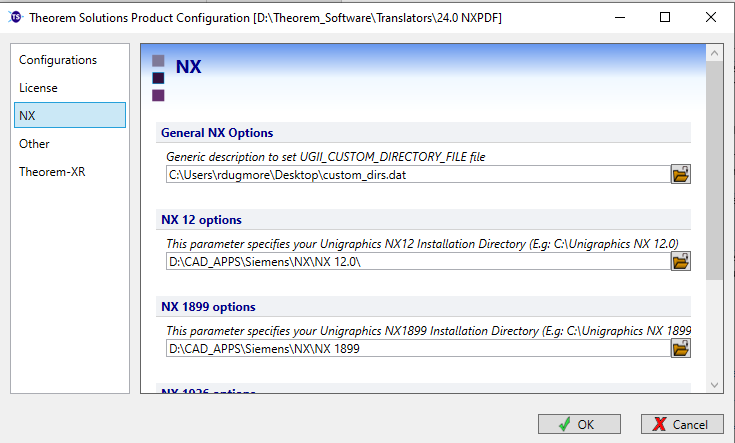Confirm settings with the OK button
This screenshot has width=735, height=443.
pyautogui.click(x=579, y=424)
